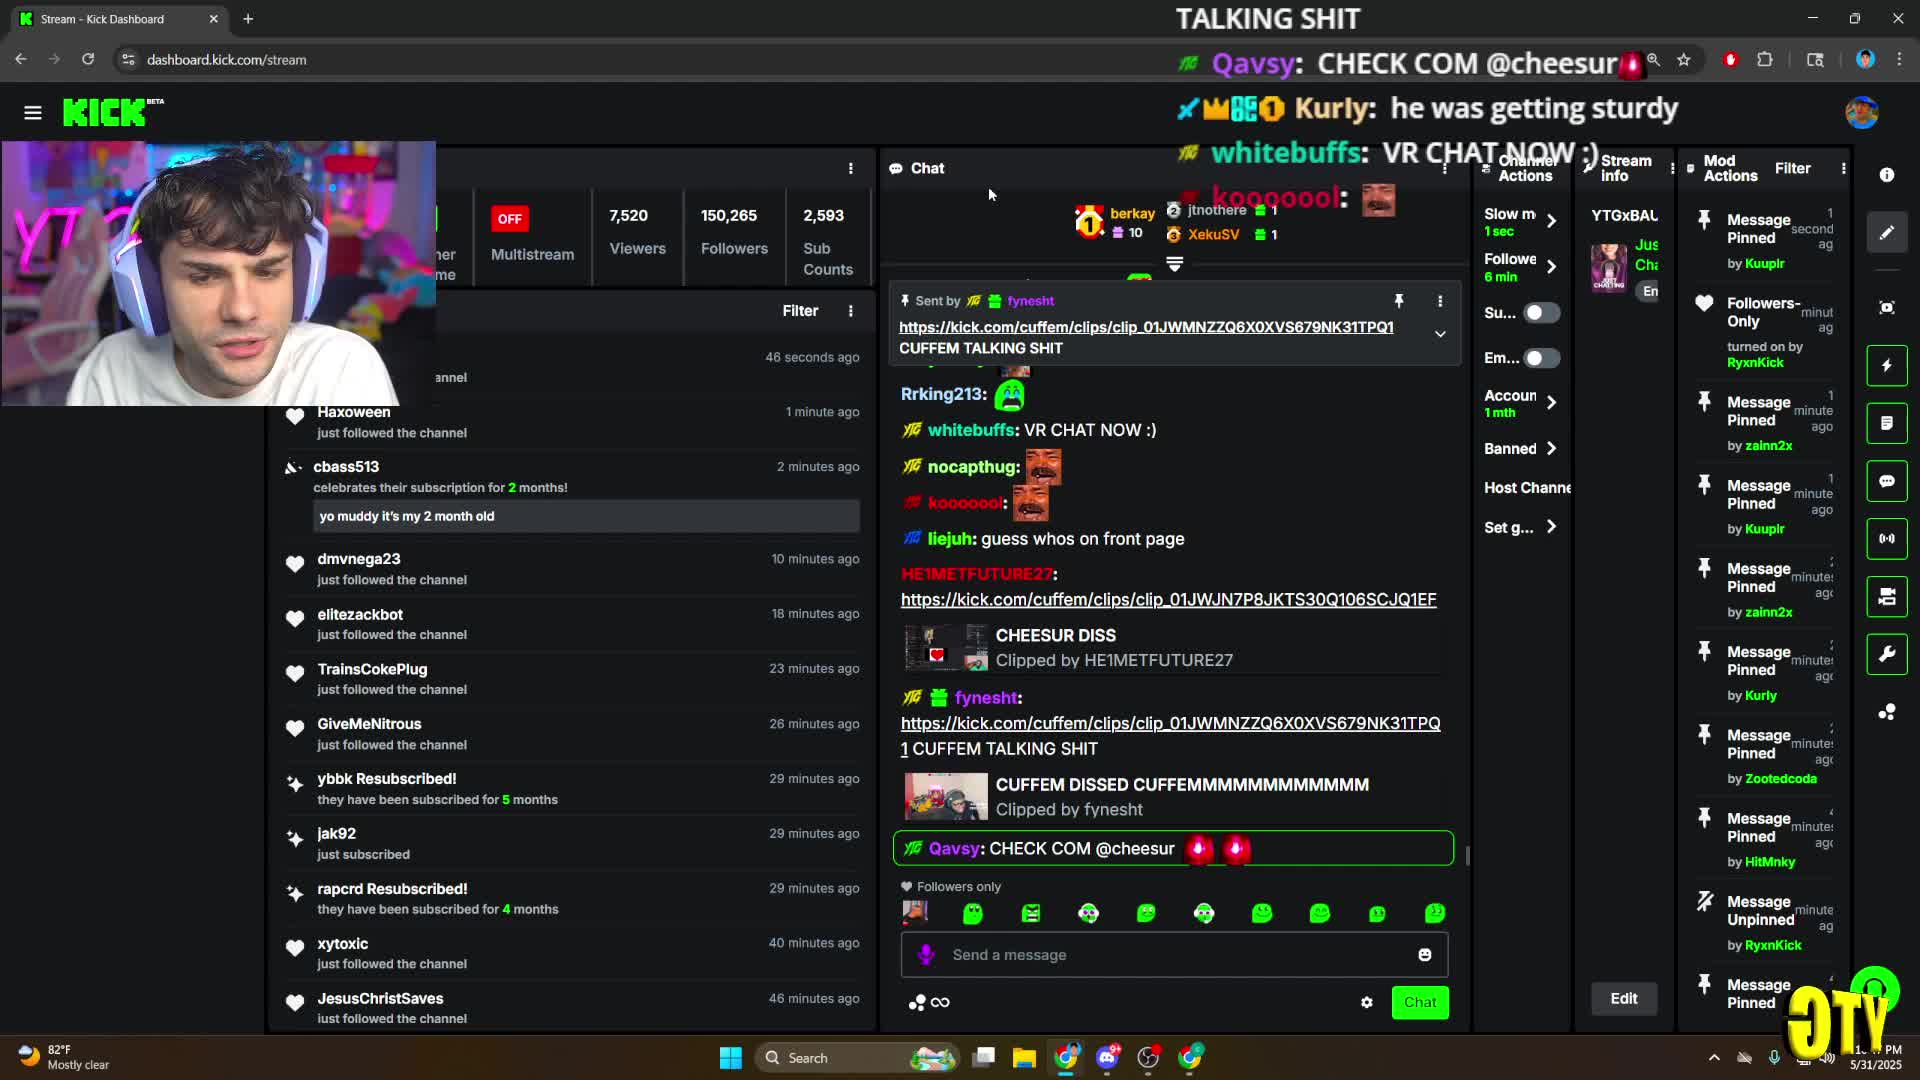Click Edit button in Stream info
This screenshot has height=1080, width=1920.
tap(1624, 998)
